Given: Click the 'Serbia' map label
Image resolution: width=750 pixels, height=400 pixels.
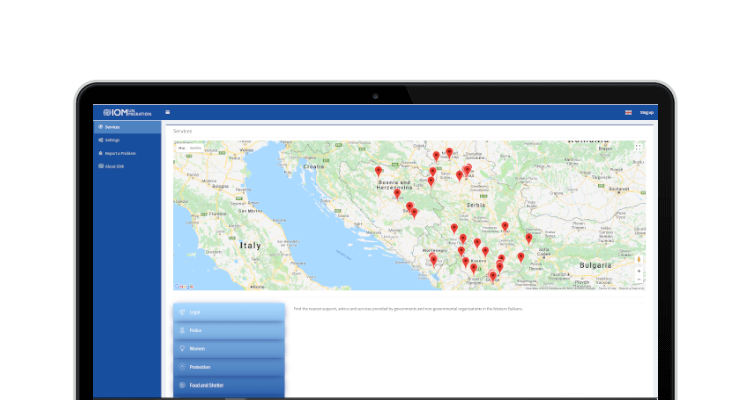Looking at the screenshot, I should 476,205.
